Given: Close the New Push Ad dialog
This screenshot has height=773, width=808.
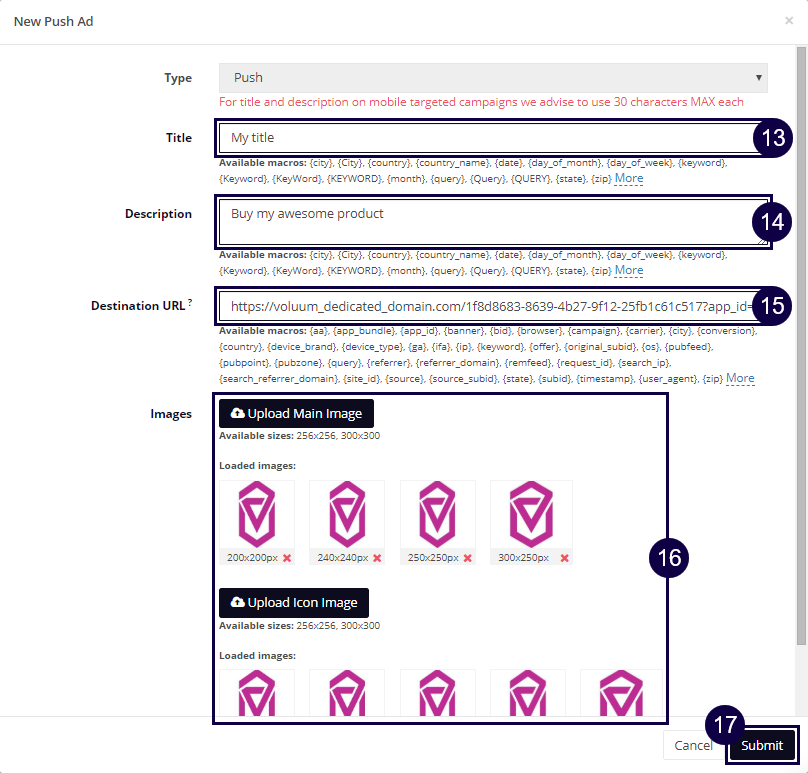Looking at the screenshot, I should (789, 20).
